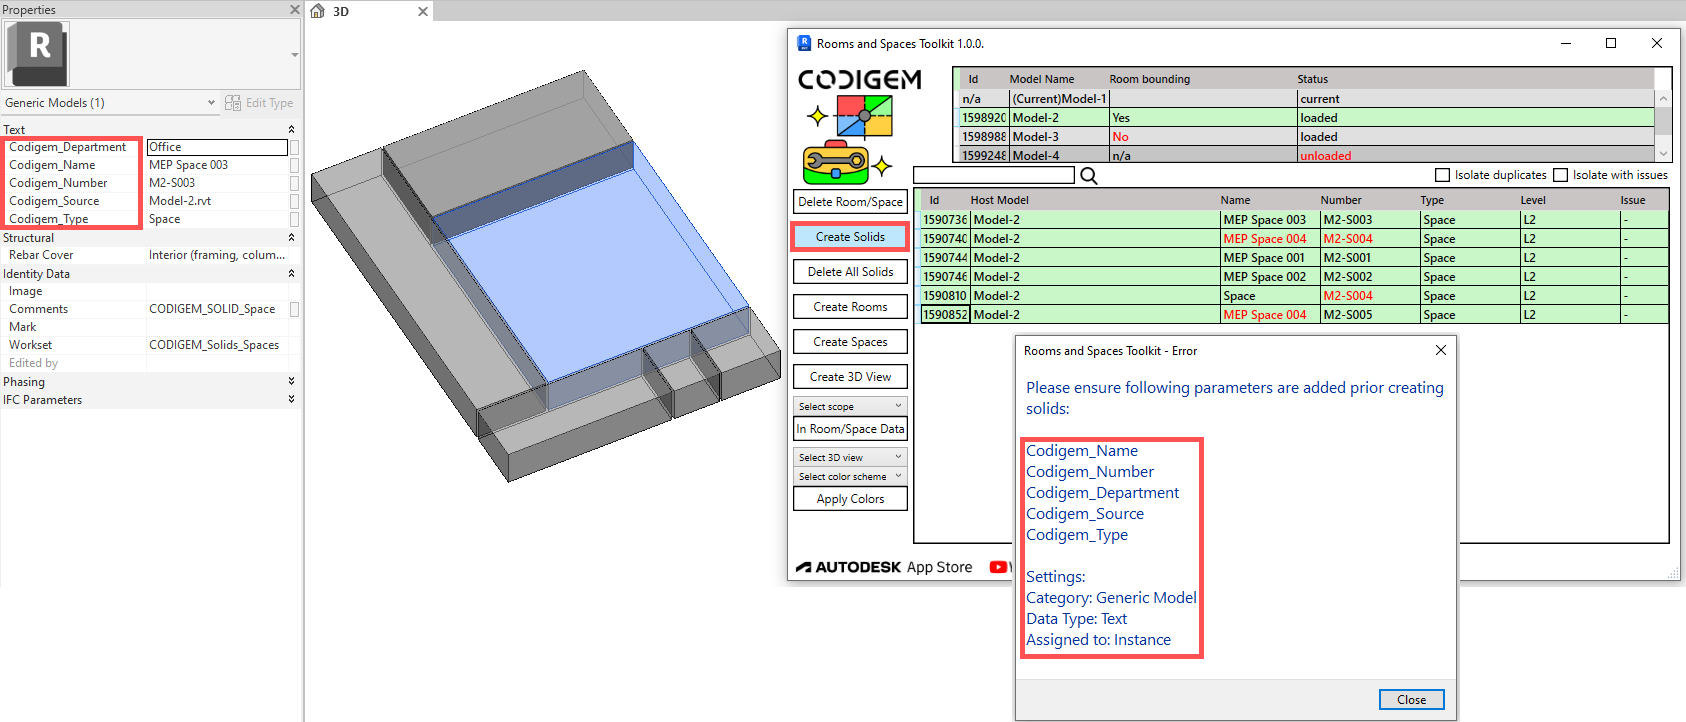Image resolution: width=1686 pixels, height=722 pixels.
Task: Maximize the Rooms and Spaces Toolkit window
Action: [1611, 43]
